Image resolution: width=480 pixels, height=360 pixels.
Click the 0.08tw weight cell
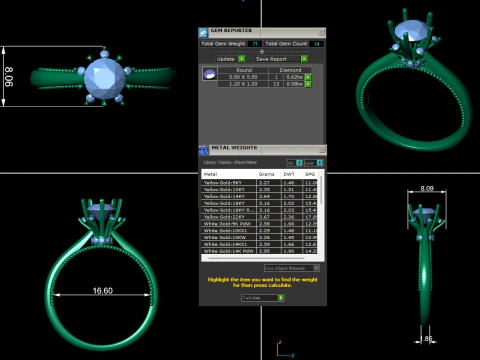(294, 84)
